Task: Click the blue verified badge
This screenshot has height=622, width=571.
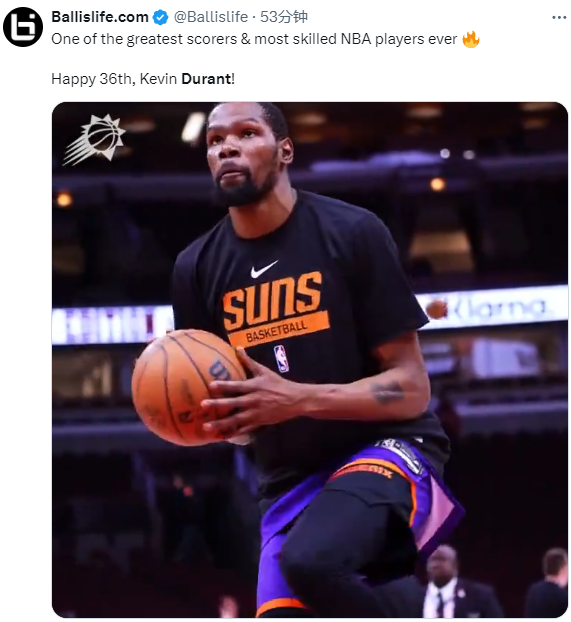Action: (160, 17)
